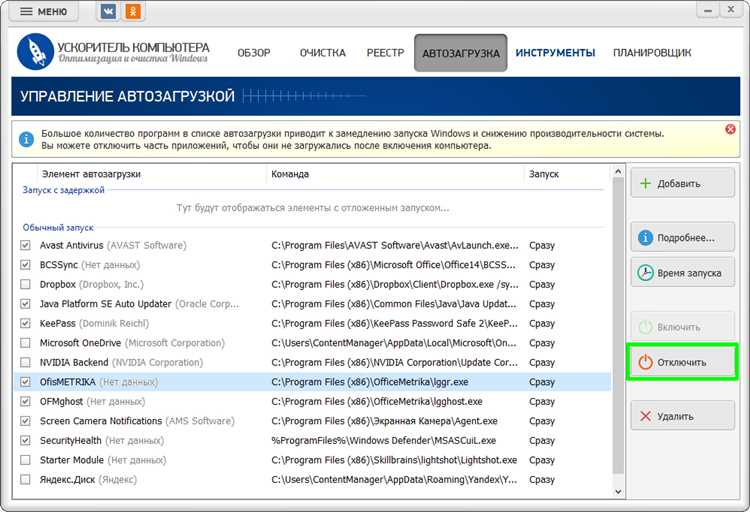The width and height of the screenshot is (750, 512).
Task: Close the yellow notice with the red X
Action: [730, 129]
